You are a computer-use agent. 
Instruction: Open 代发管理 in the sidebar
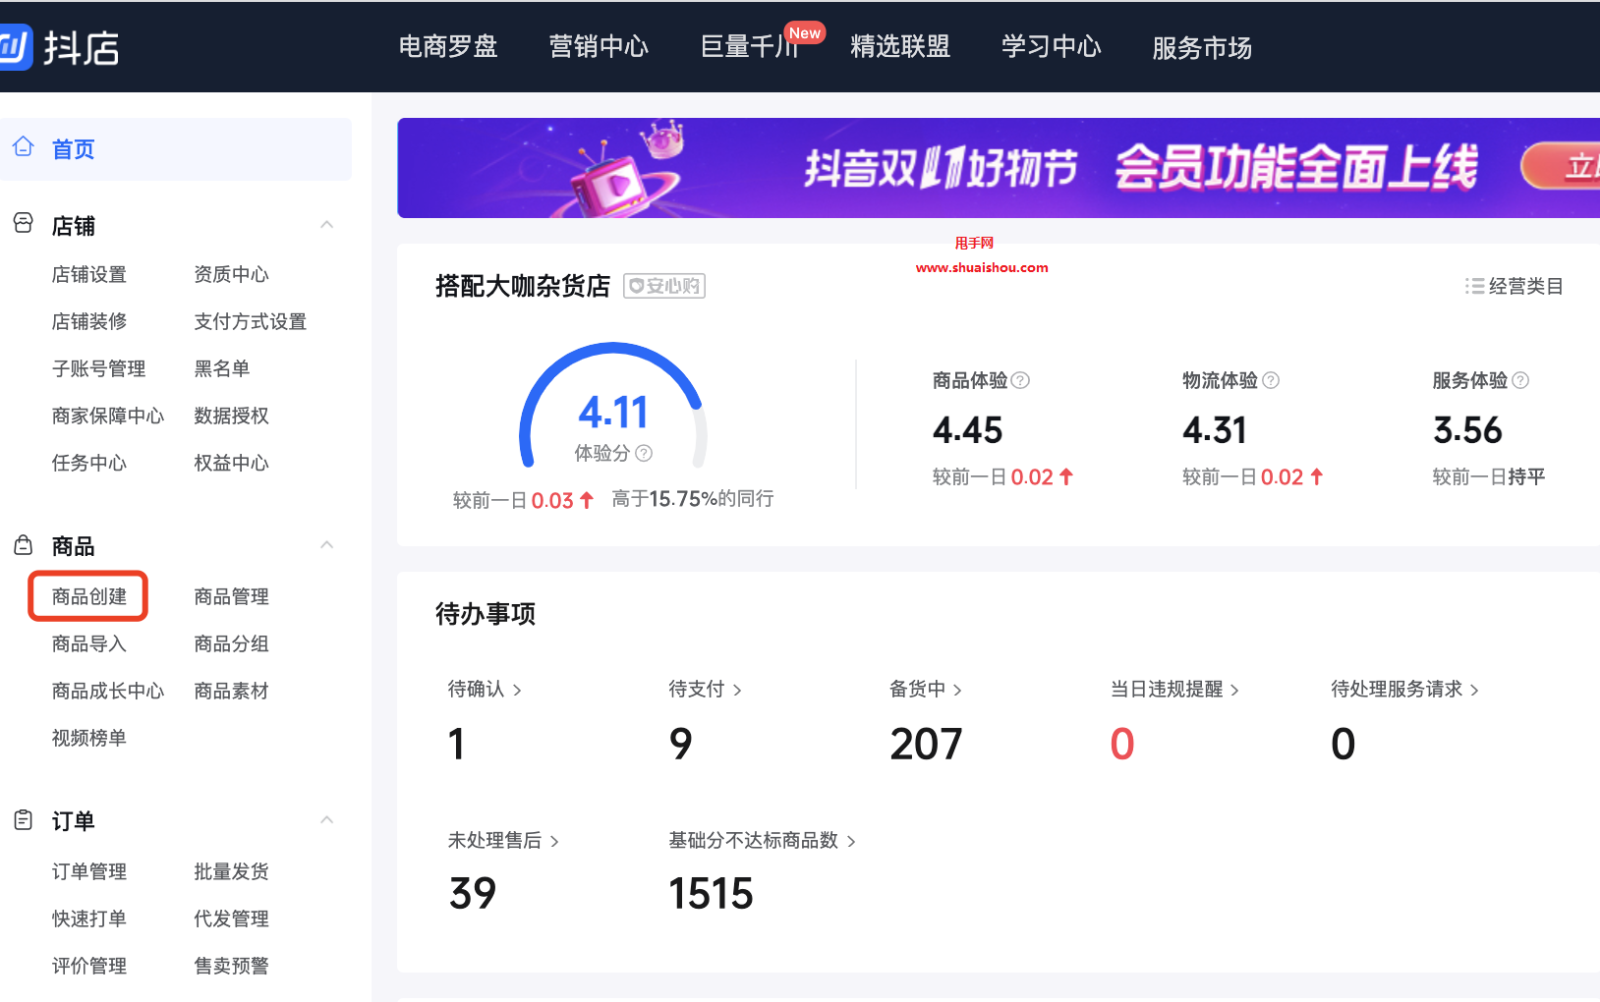coord(231,919)
